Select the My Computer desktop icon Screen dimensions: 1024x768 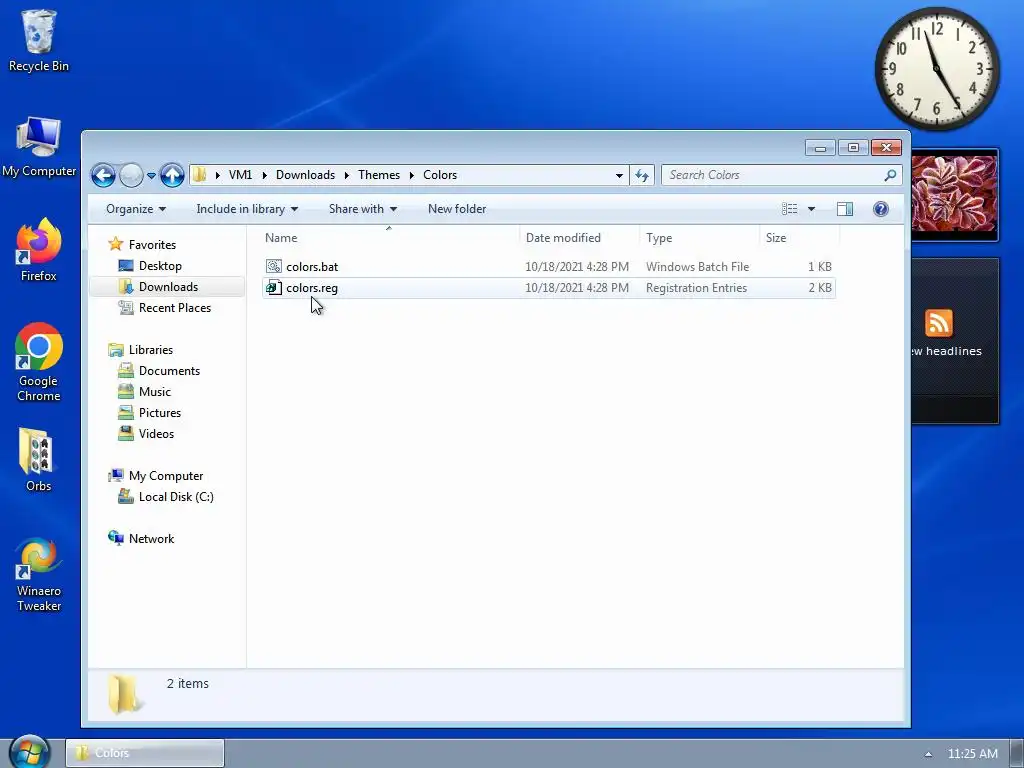pyautogui.click(x=39, y=148)
